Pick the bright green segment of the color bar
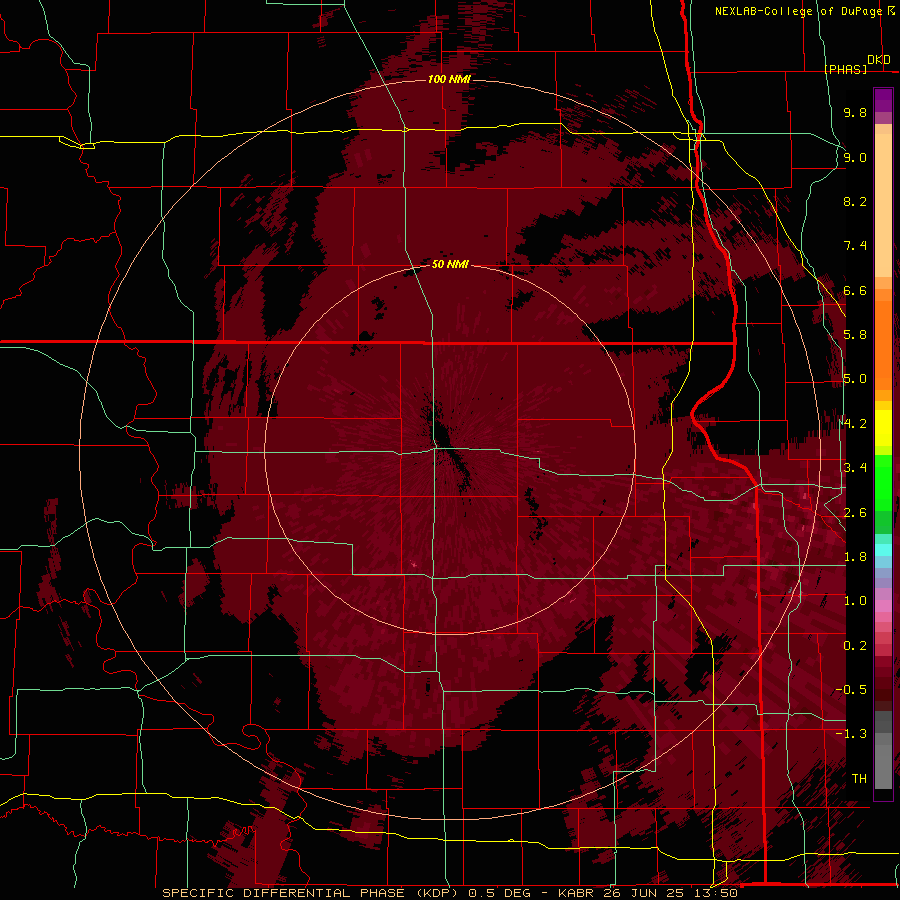The width and height of the screenshot is (900, 900). tap(883, 483)
